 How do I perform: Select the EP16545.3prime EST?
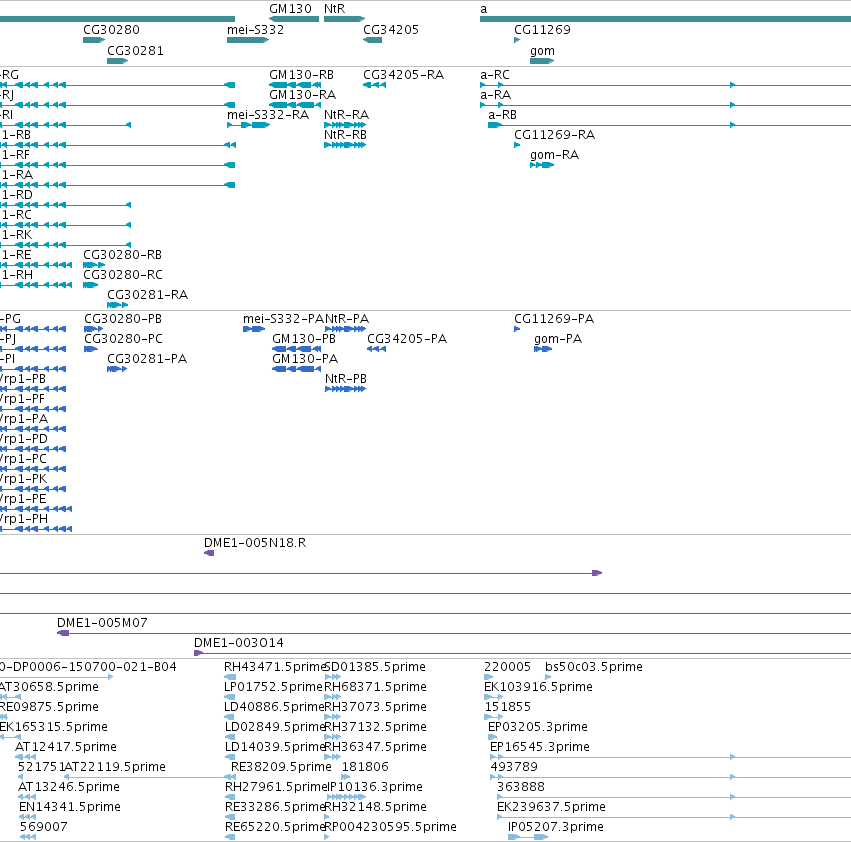click(x=670, y=757)
